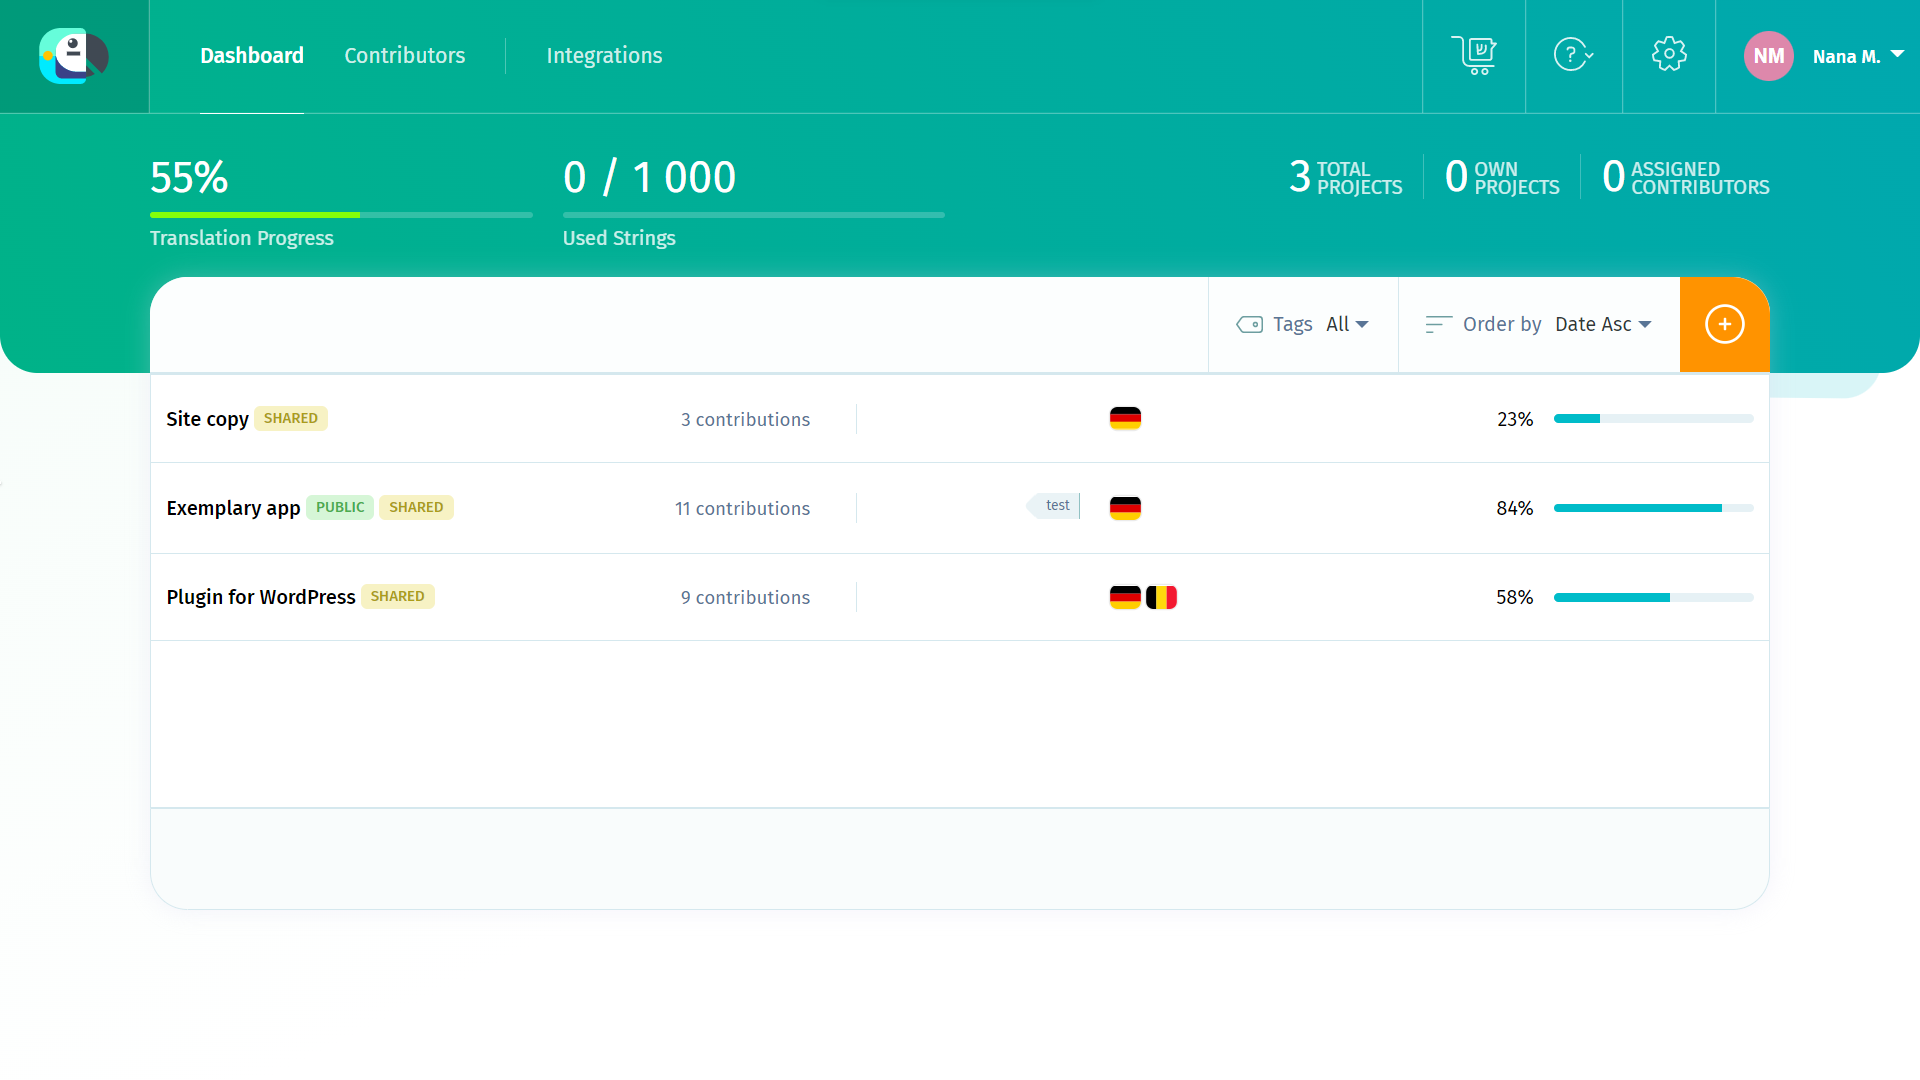Click the 'test' tag on Exemplary app
1920x1080 pixels.
(x=1054, y=506)
